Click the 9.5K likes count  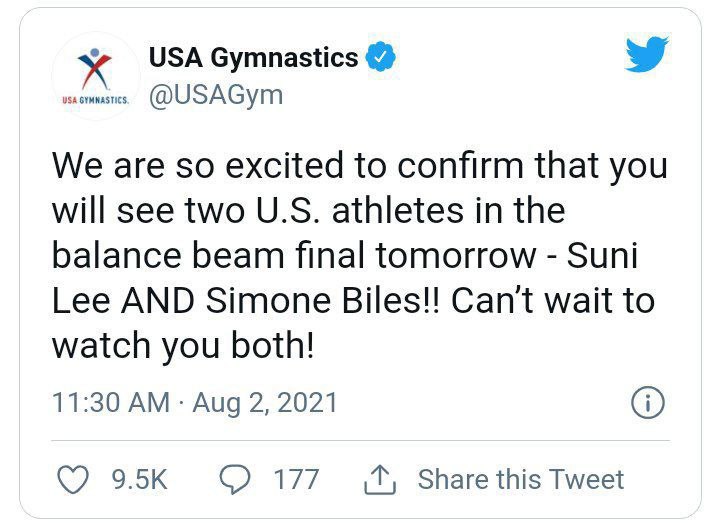click(x=137, y=479)
